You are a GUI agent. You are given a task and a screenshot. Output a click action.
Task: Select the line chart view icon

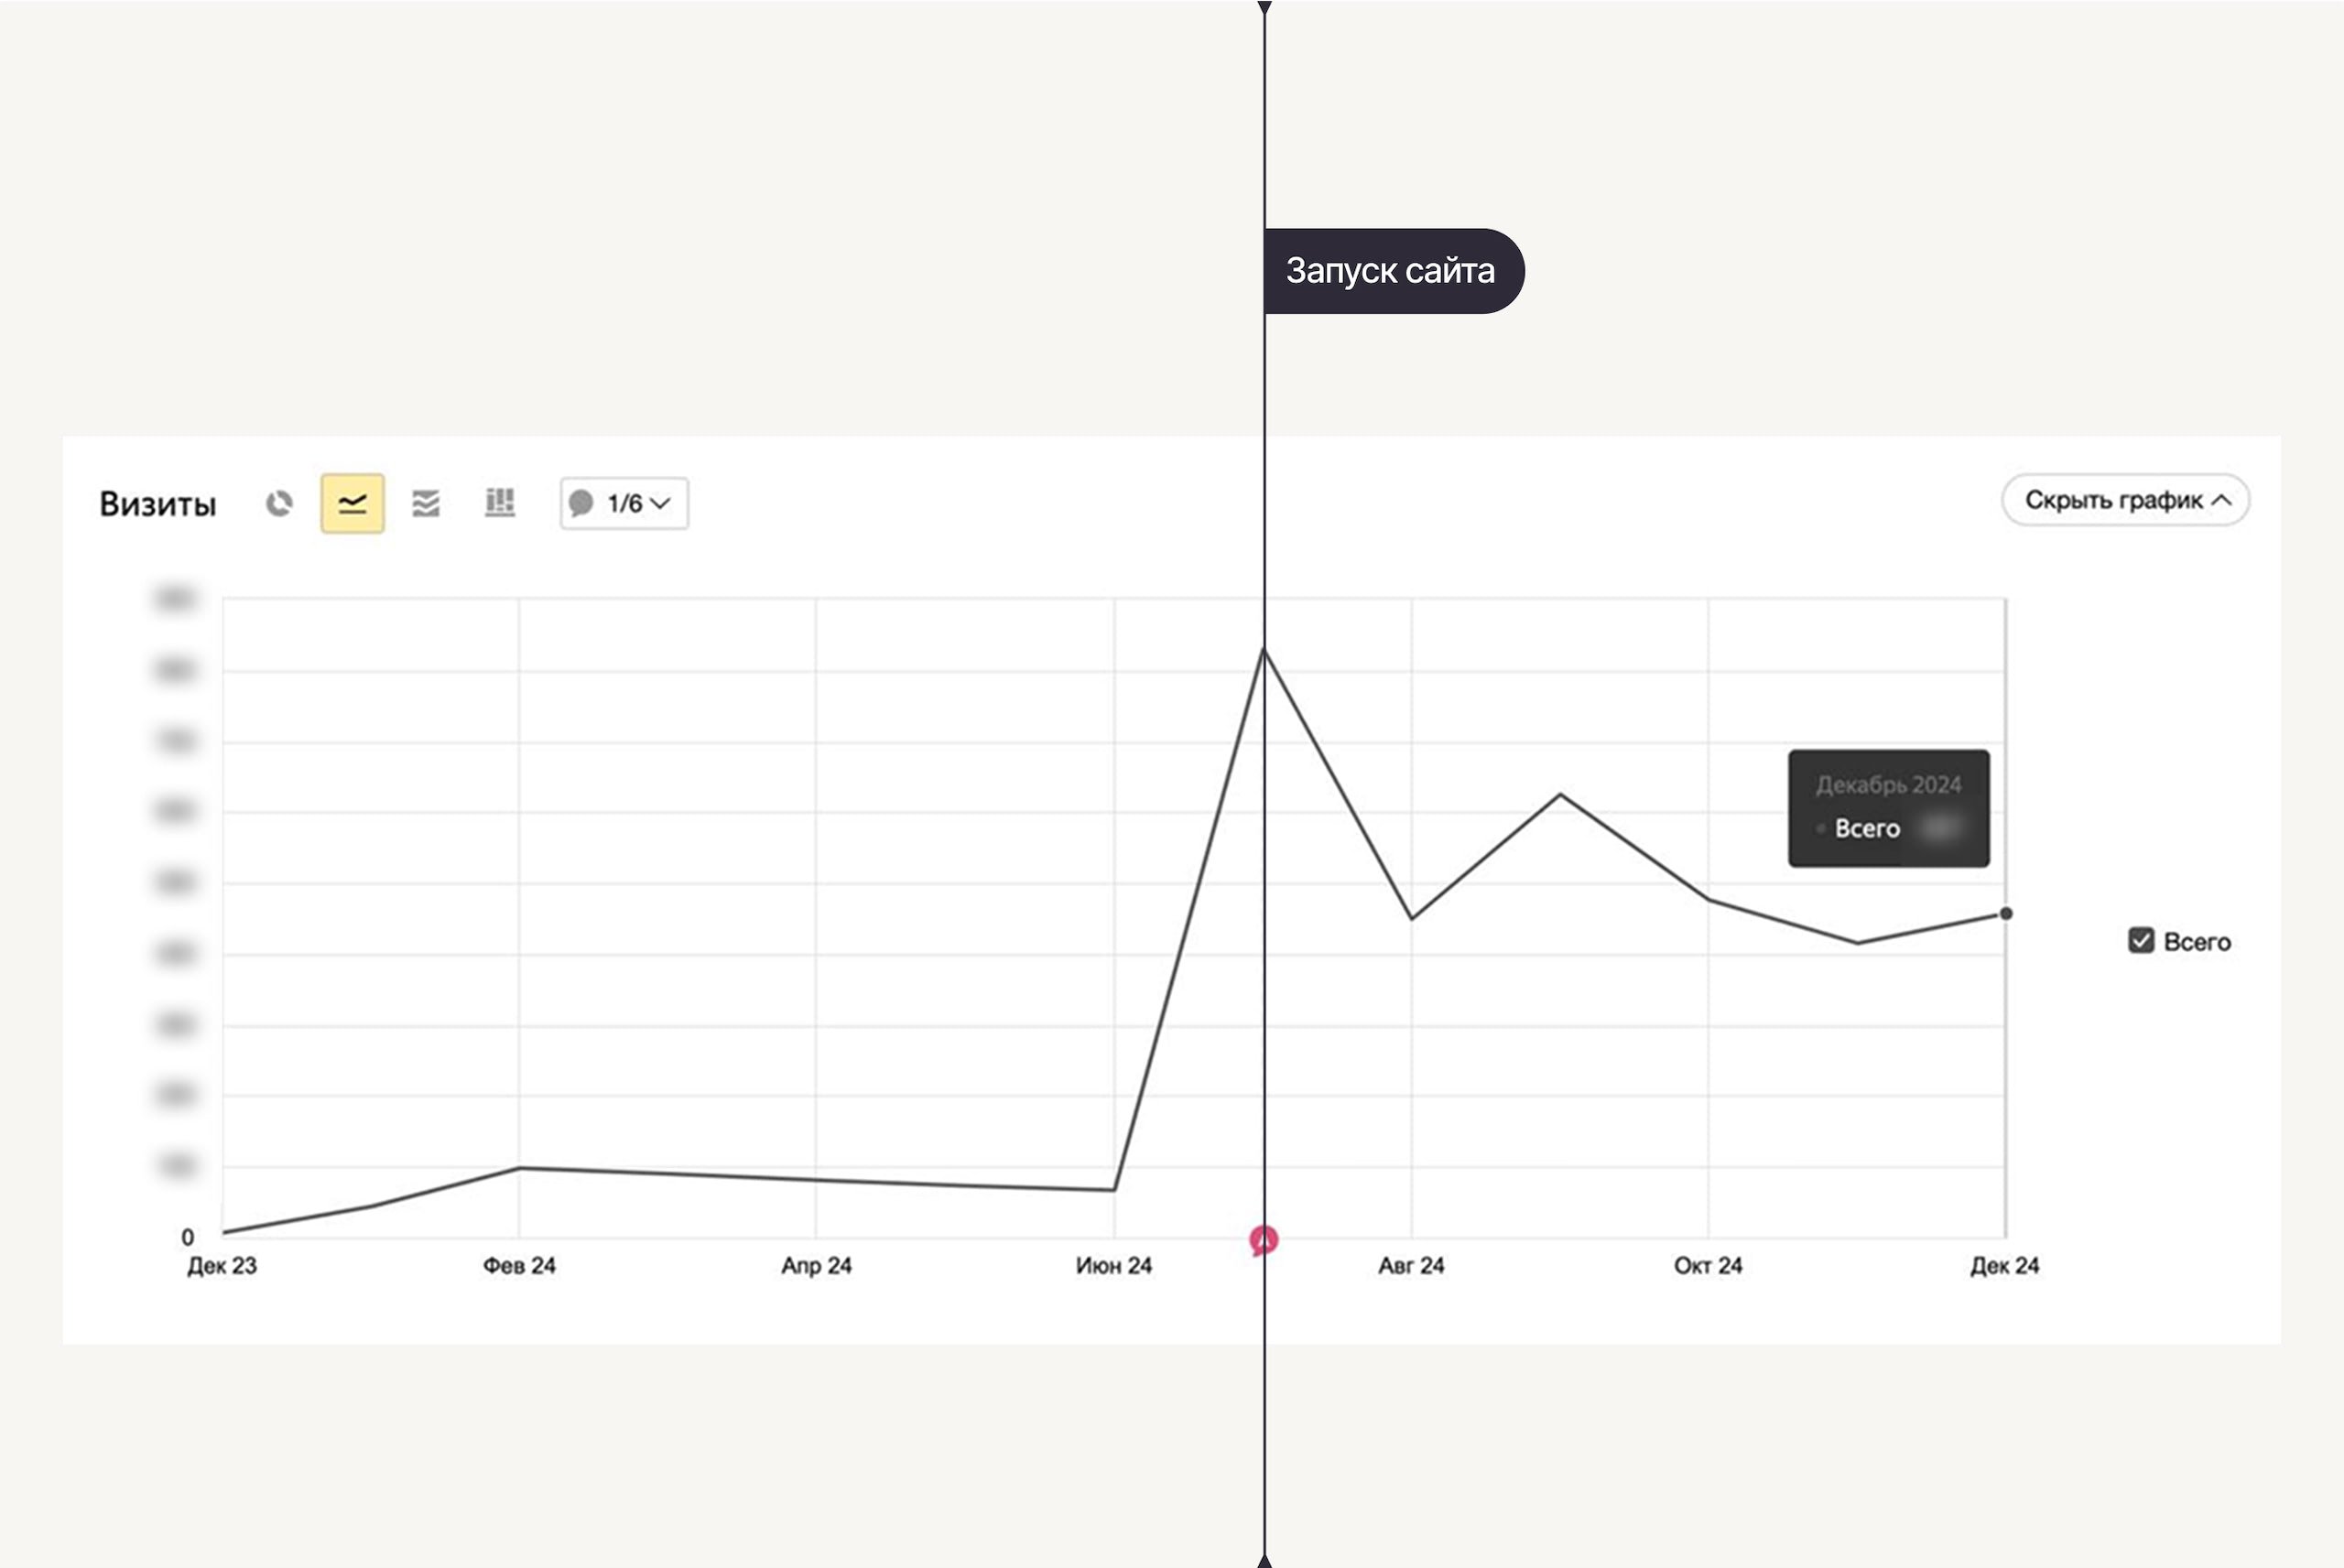point(352,503)
